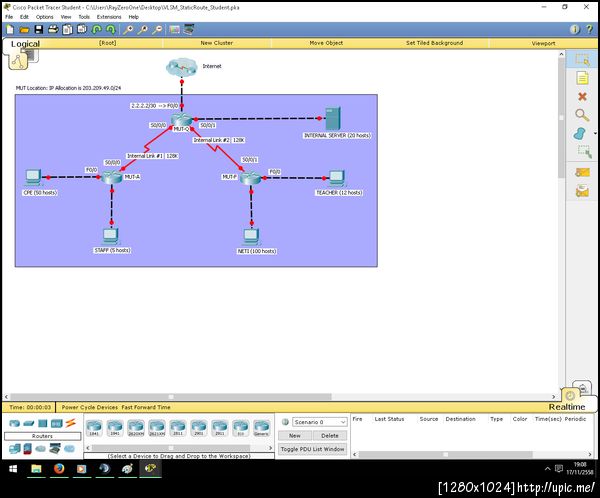The height and width of the screenshot is (498, 600).
Task: Click the [Root] navigation button
Action: 108,43
